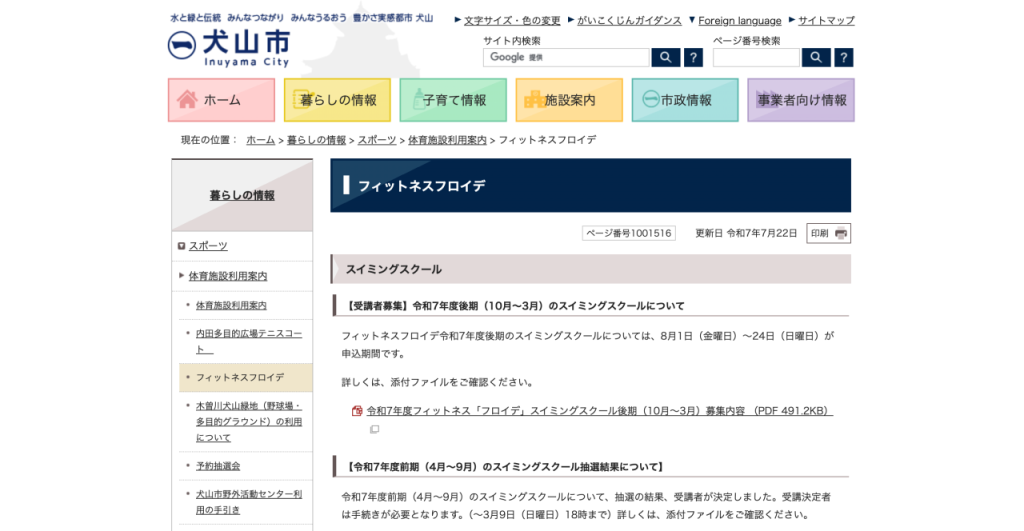
Task: Open sidebar 木曽川犬山緑地 link
Action: pos(249,421)
